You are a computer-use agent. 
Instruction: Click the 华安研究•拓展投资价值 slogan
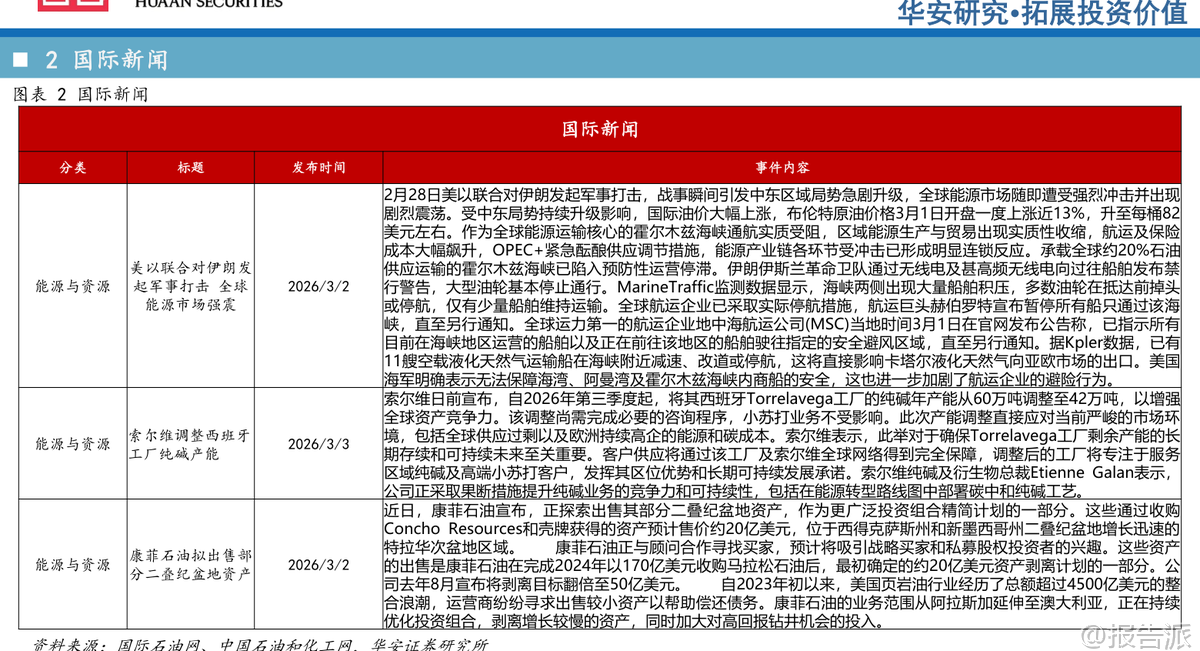1040,12
